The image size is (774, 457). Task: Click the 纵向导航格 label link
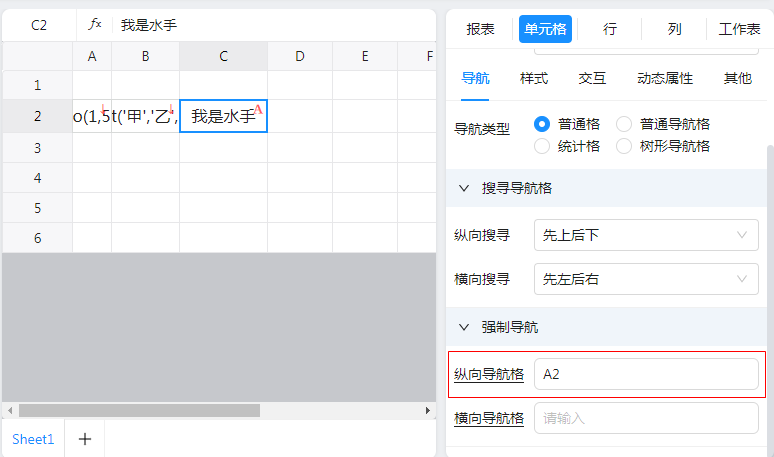[489, 374]
